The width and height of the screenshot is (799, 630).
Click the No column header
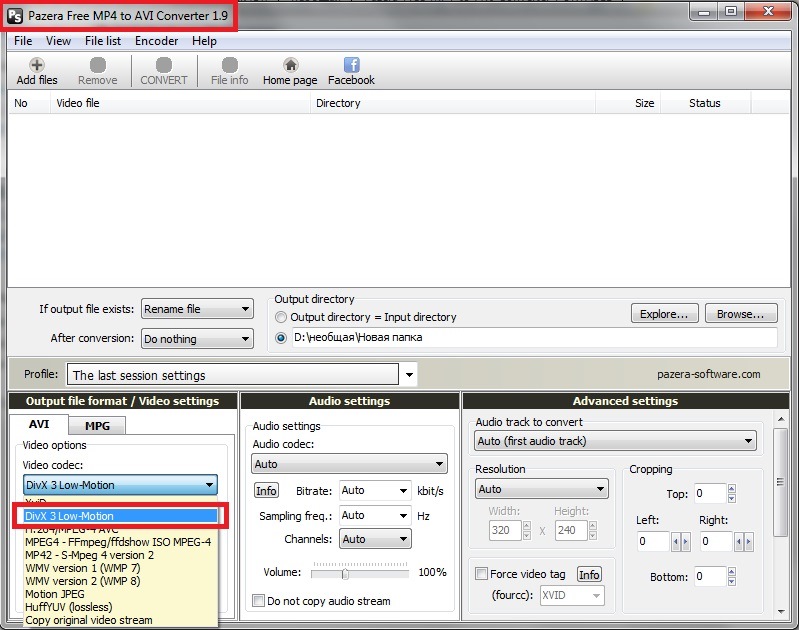coord(29,103)
